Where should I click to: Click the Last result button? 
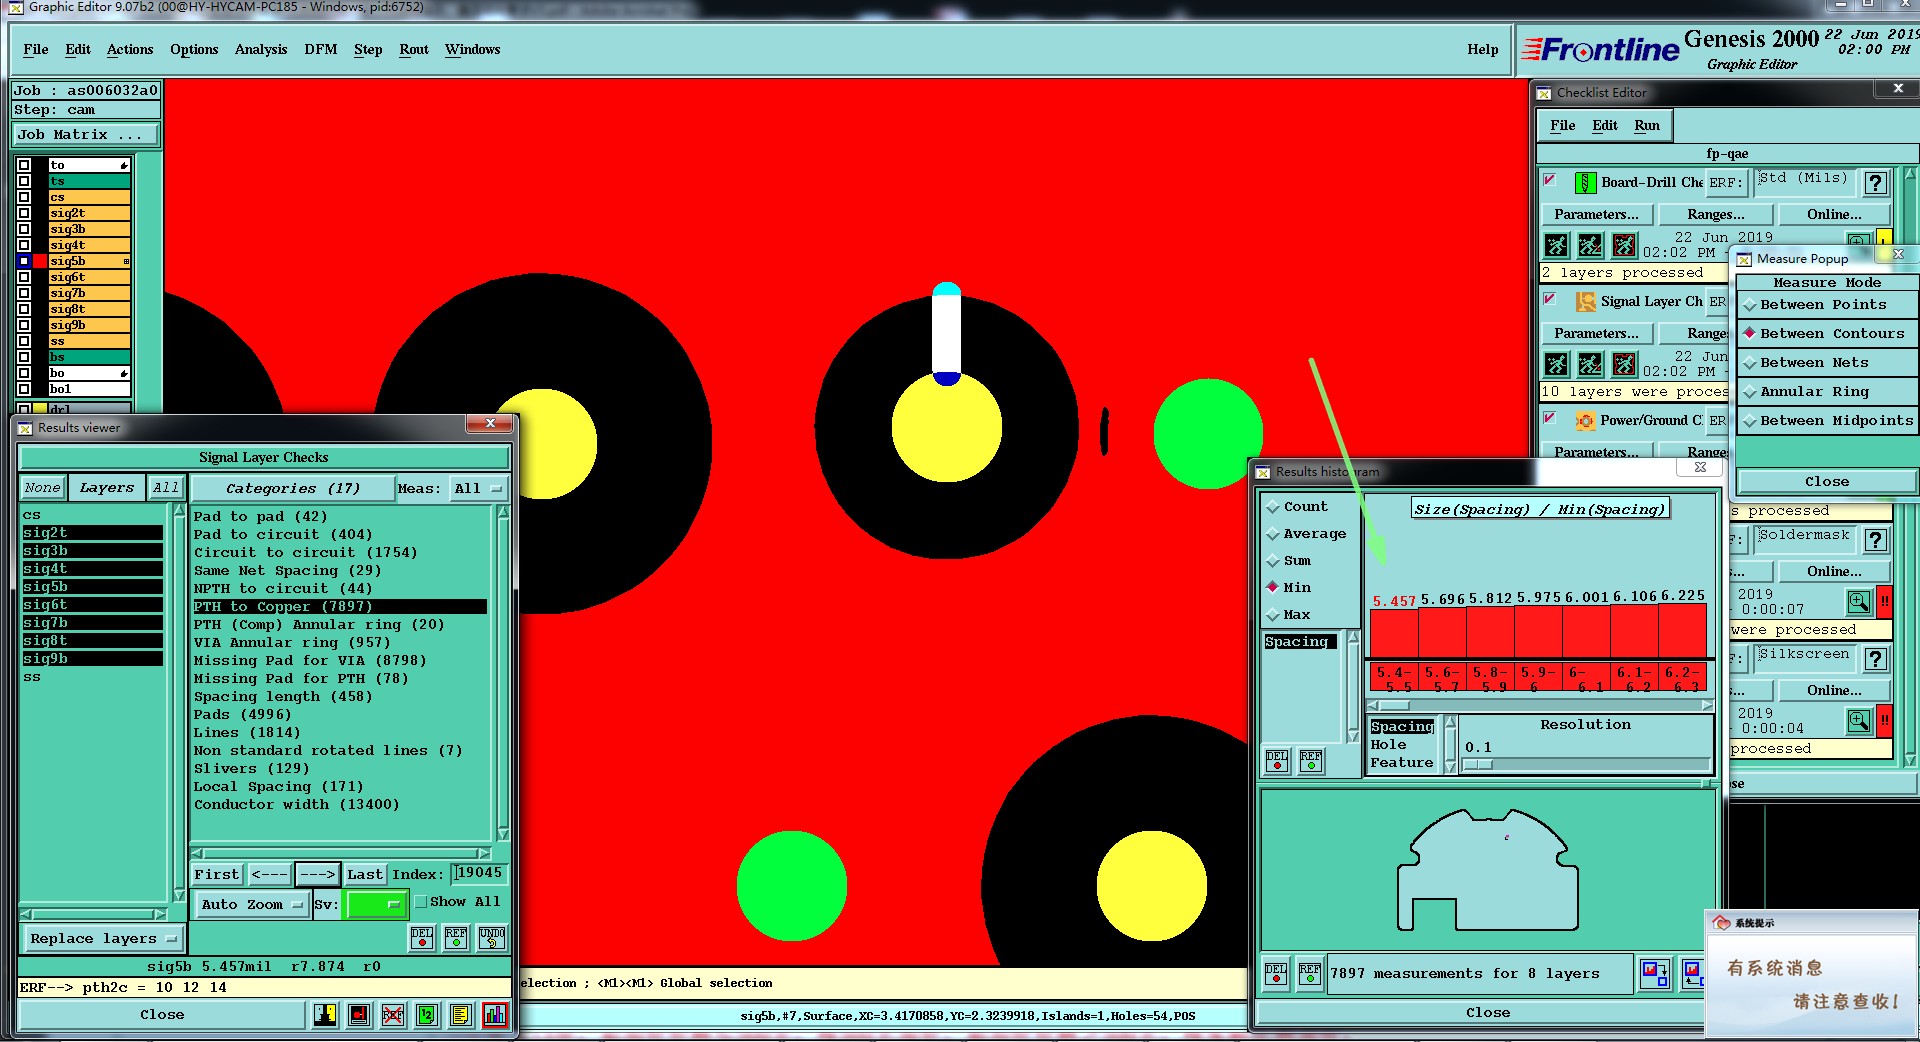tap(365, 875)
